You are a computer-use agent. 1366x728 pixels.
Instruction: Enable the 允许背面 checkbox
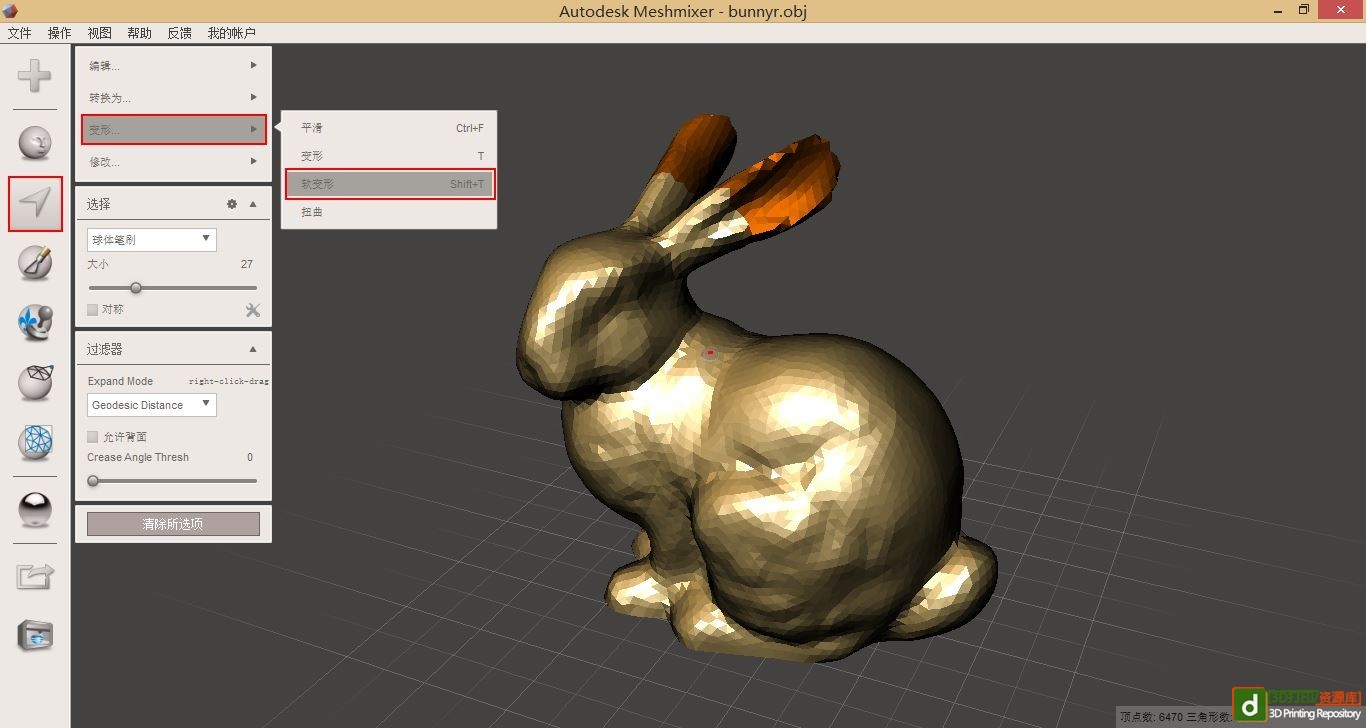click(x=93, y=437)
